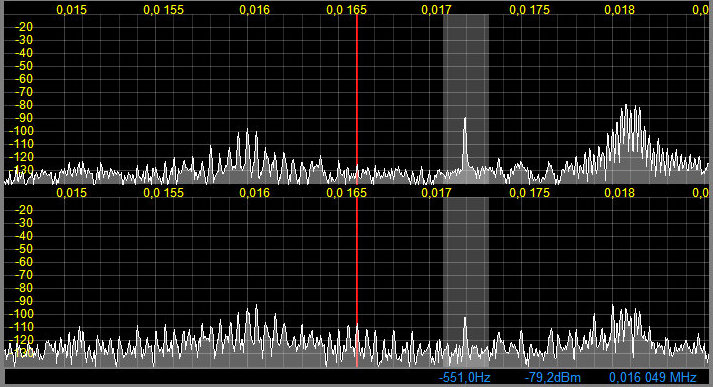
Task: Click the 0,018 frequency label on top scale
Action: click(620, 10)
